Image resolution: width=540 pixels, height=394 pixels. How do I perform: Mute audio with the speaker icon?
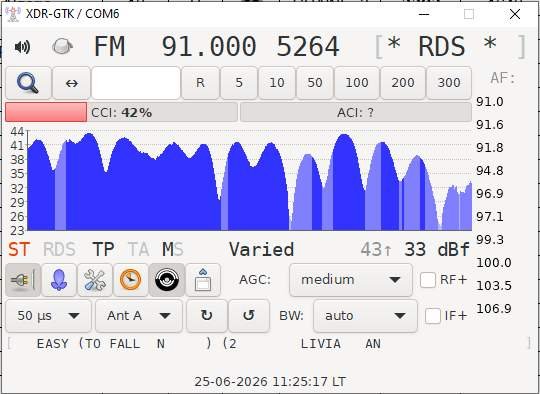pos(23,47)
